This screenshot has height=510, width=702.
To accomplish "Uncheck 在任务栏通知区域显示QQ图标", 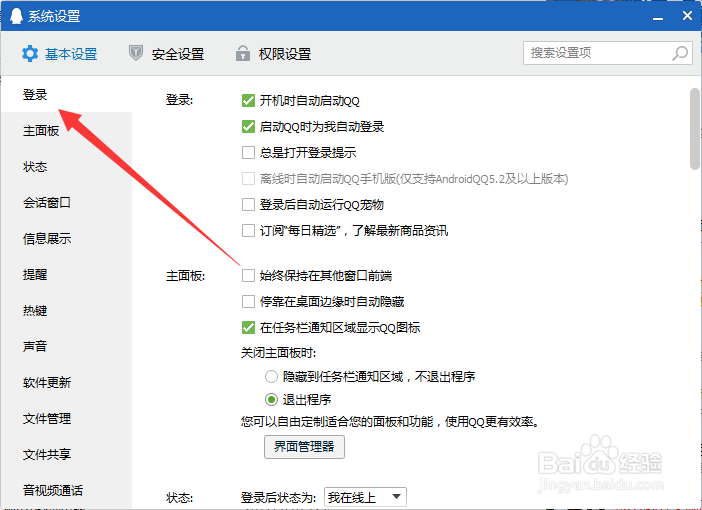I will (248, 327).
